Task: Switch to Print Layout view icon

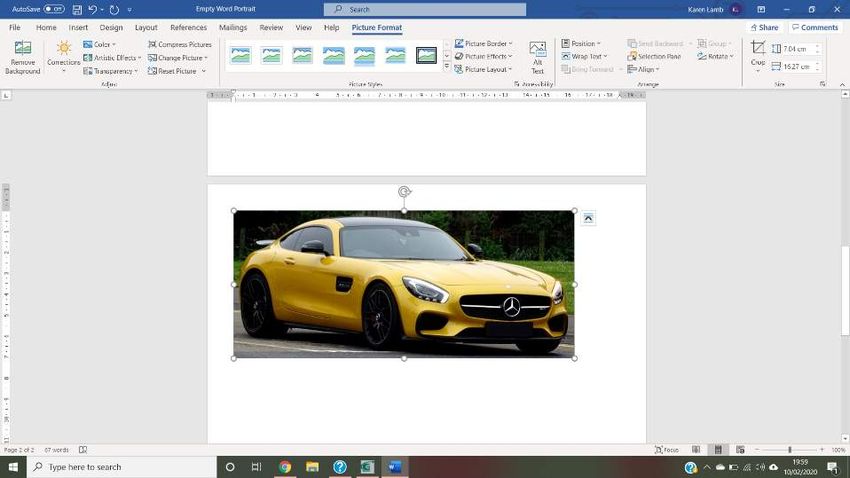Action: pos(718,449)
